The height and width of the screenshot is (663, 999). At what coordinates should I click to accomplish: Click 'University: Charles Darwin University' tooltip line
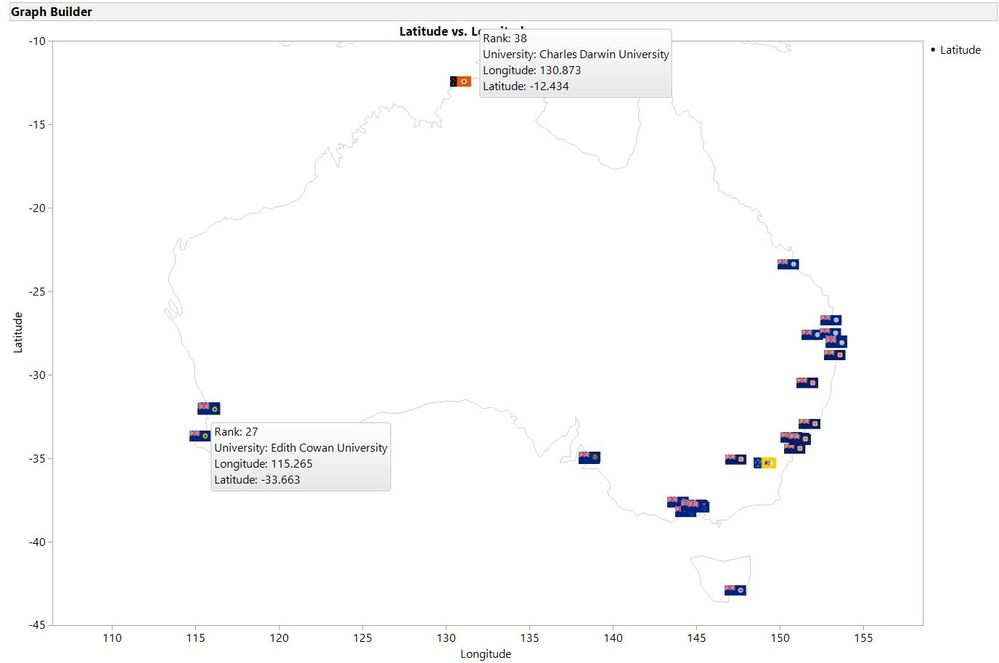click(x=576, y=54)
